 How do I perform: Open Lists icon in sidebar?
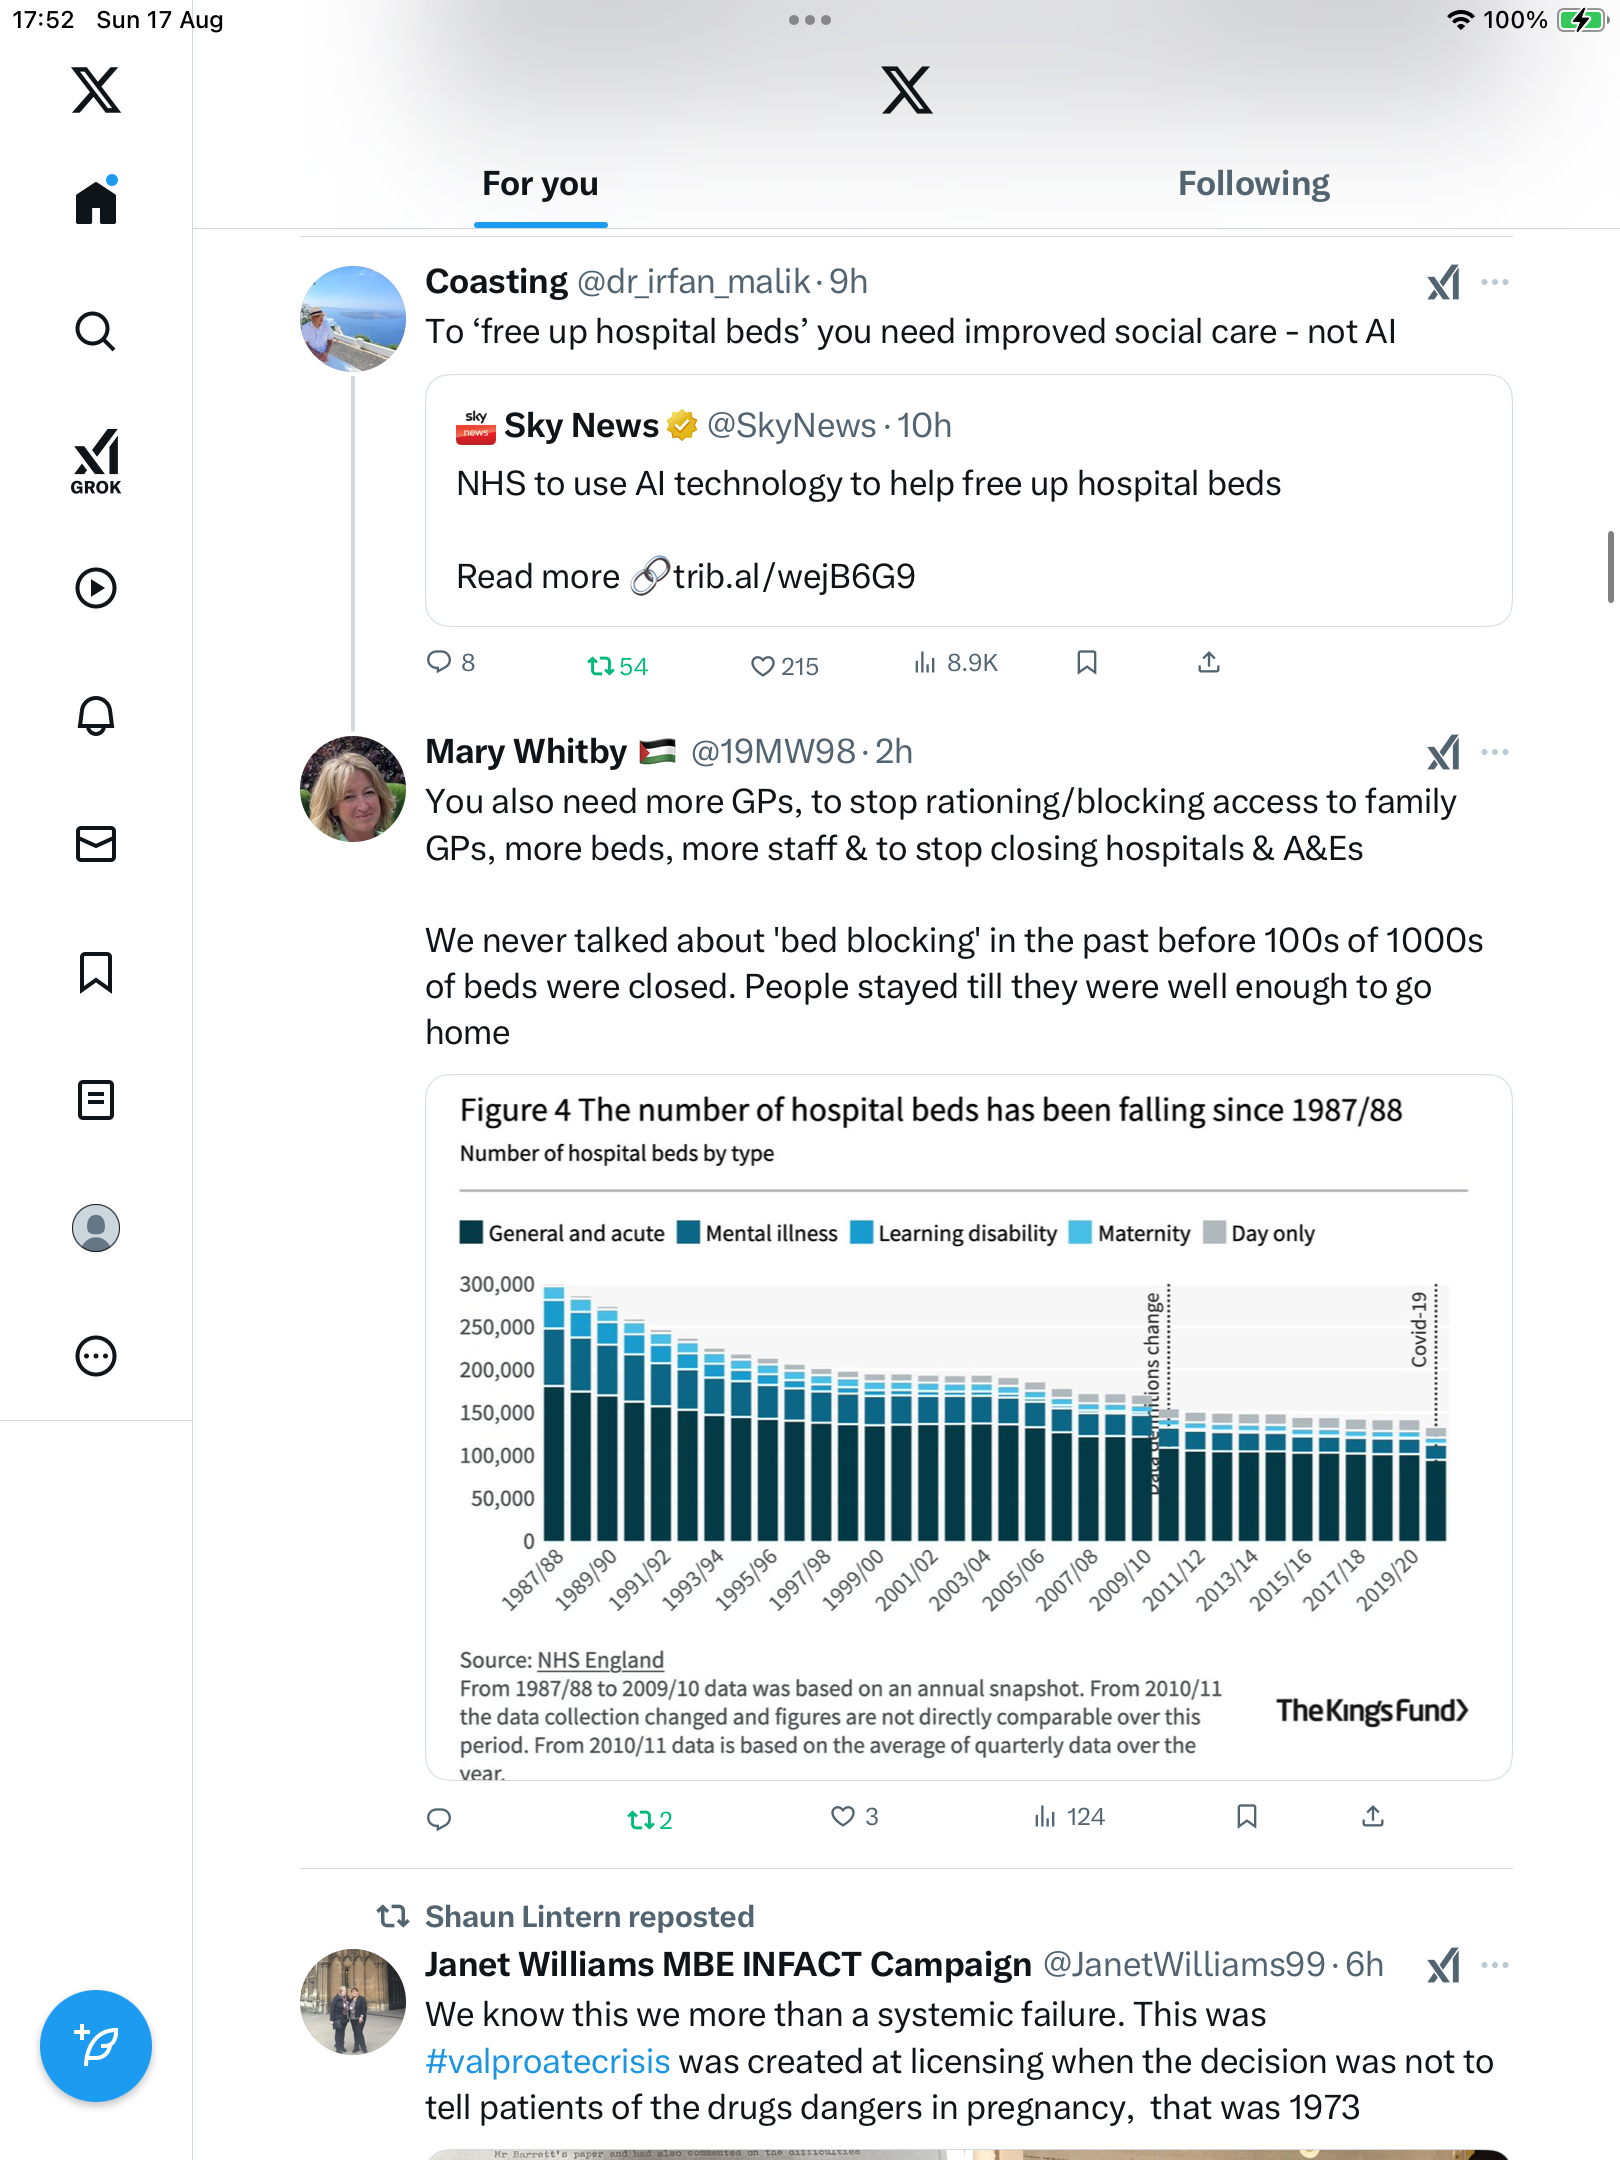pyautogui.click(x=96, y=1100)
